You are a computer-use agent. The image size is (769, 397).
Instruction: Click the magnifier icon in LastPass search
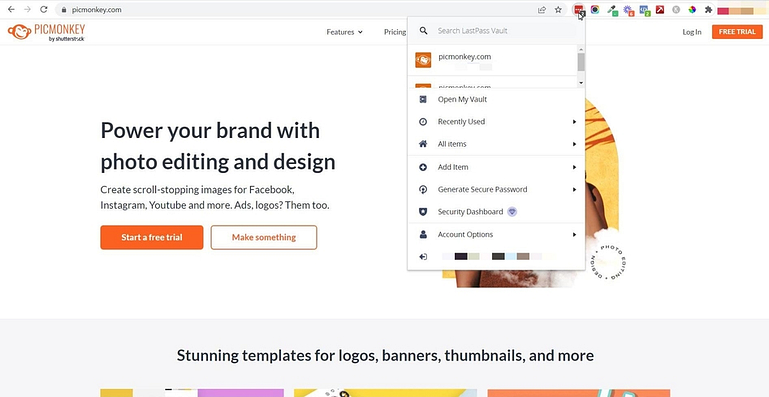[423, 31]
